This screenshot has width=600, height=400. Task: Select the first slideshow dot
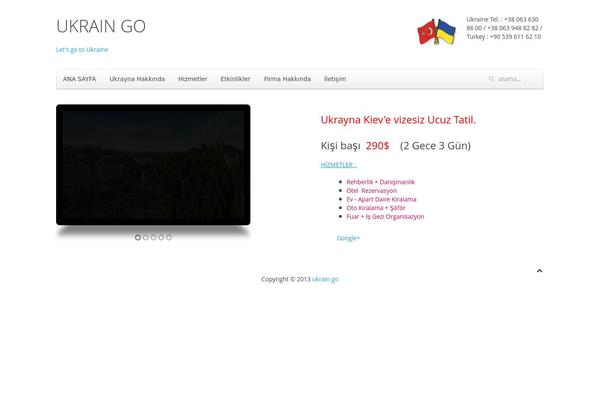click(x=138, y=237)
